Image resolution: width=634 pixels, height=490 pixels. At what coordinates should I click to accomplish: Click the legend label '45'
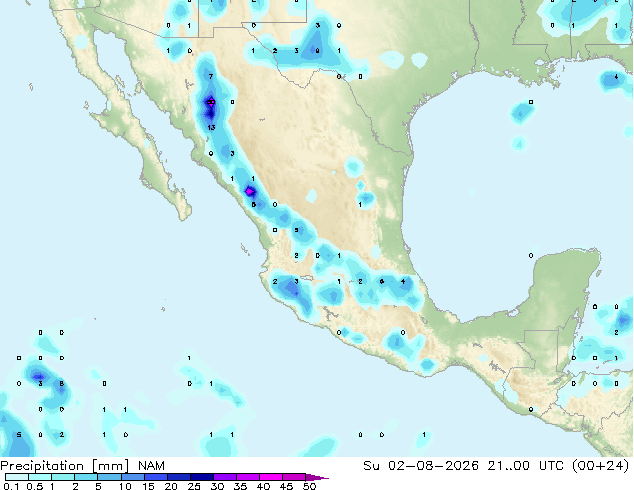[x=287, y=486]
